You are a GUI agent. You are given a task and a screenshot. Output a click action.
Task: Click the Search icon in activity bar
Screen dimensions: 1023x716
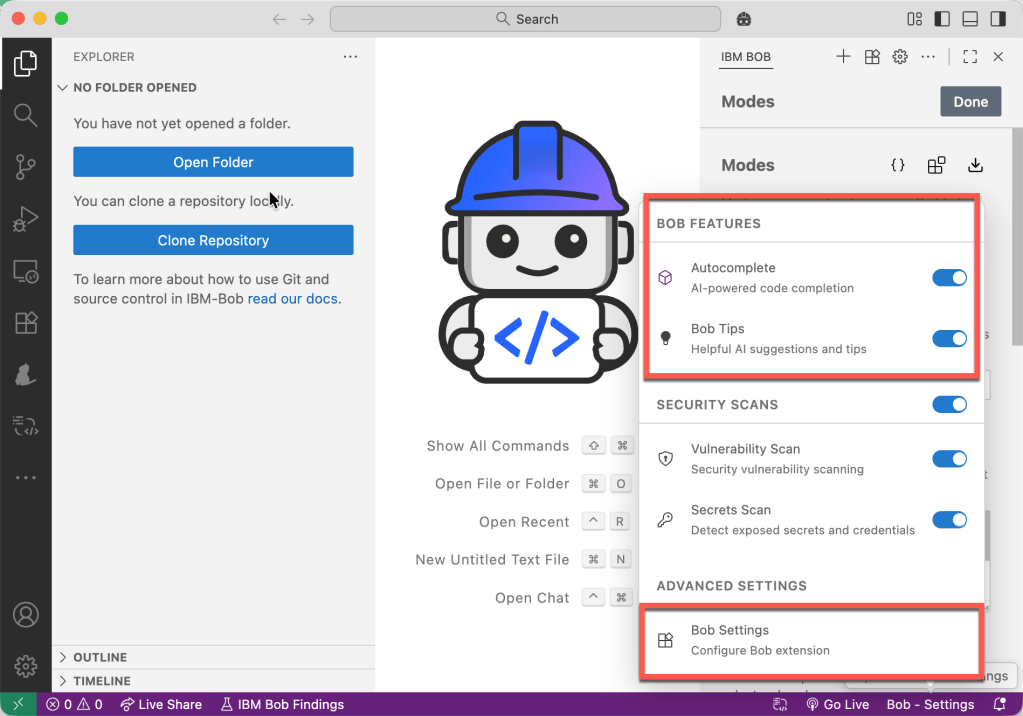click(26, 115)
